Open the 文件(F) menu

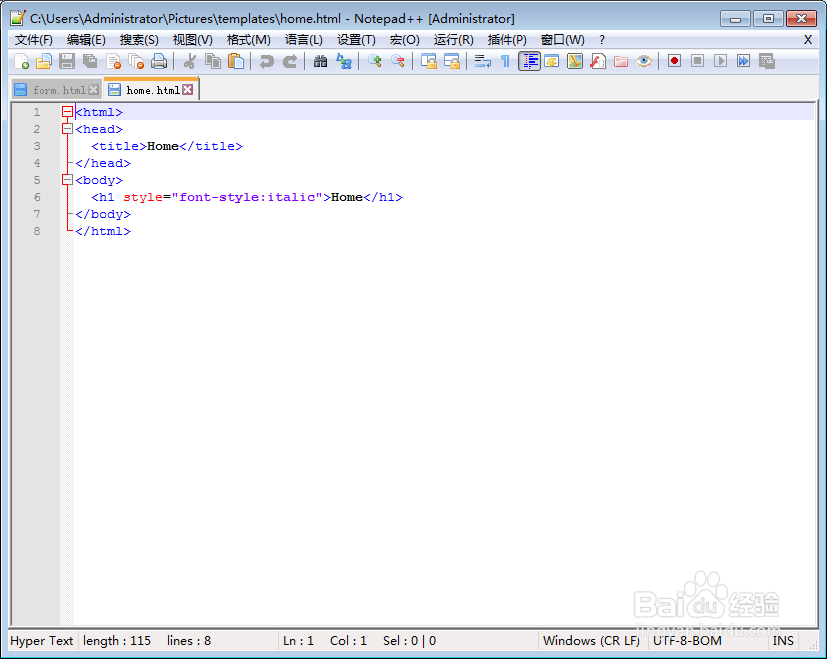tap(34, 40)
